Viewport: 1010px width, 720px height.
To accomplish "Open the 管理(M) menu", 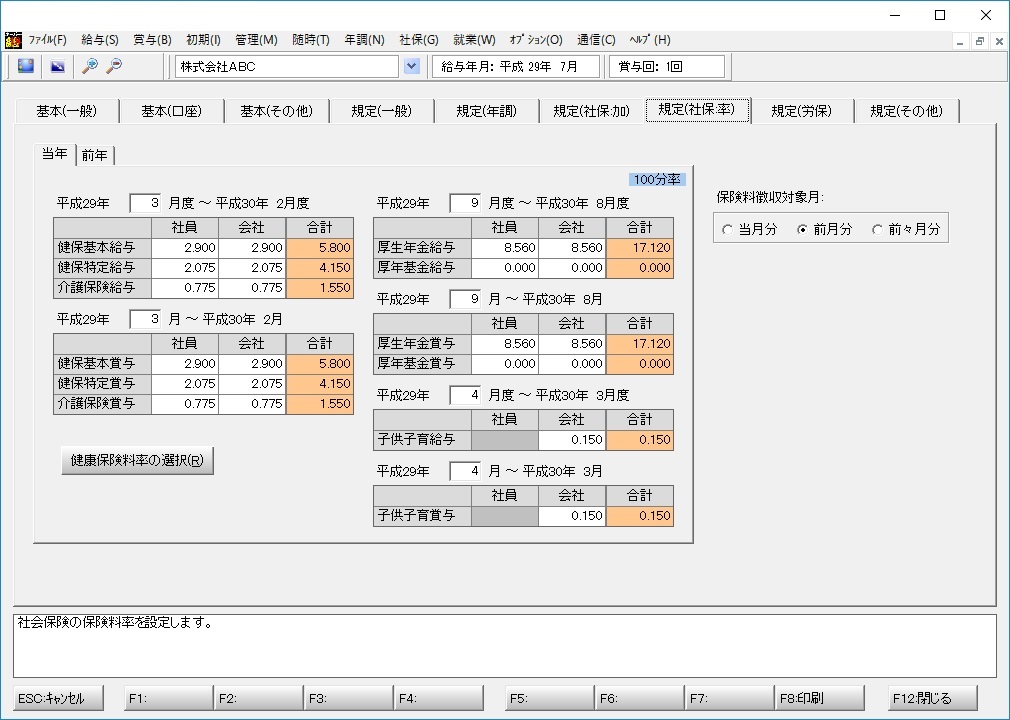I will (256, 40).
